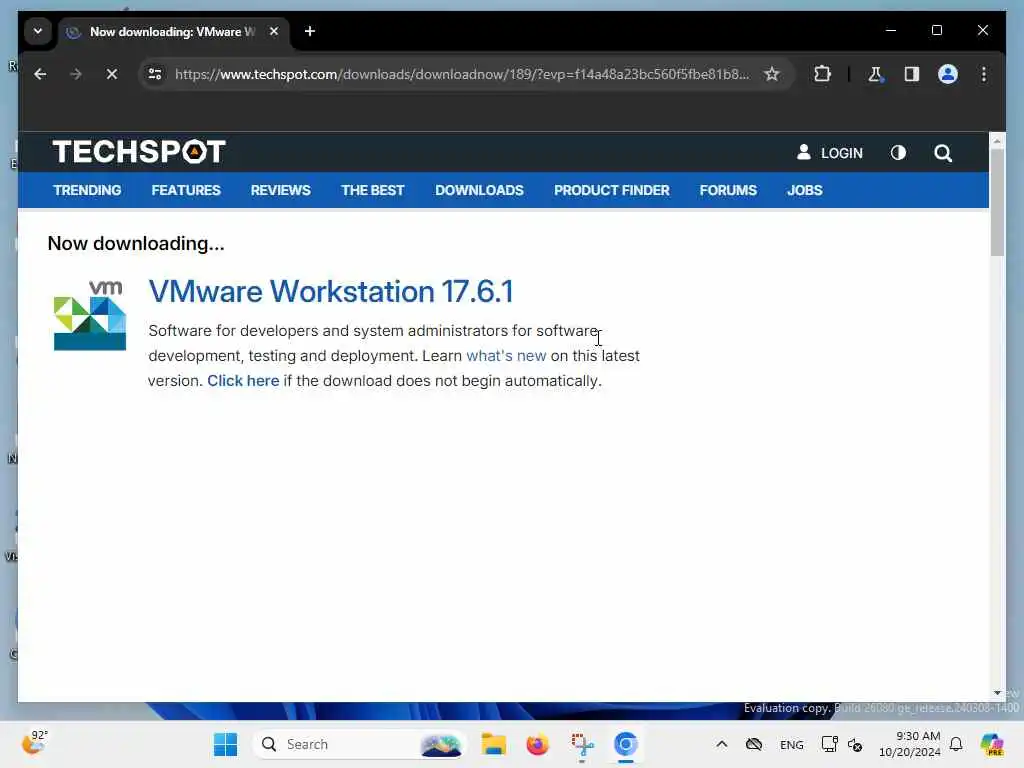Click the muted volume tray icon
This screenshot has height=768, width=1024.
[855, 744]
